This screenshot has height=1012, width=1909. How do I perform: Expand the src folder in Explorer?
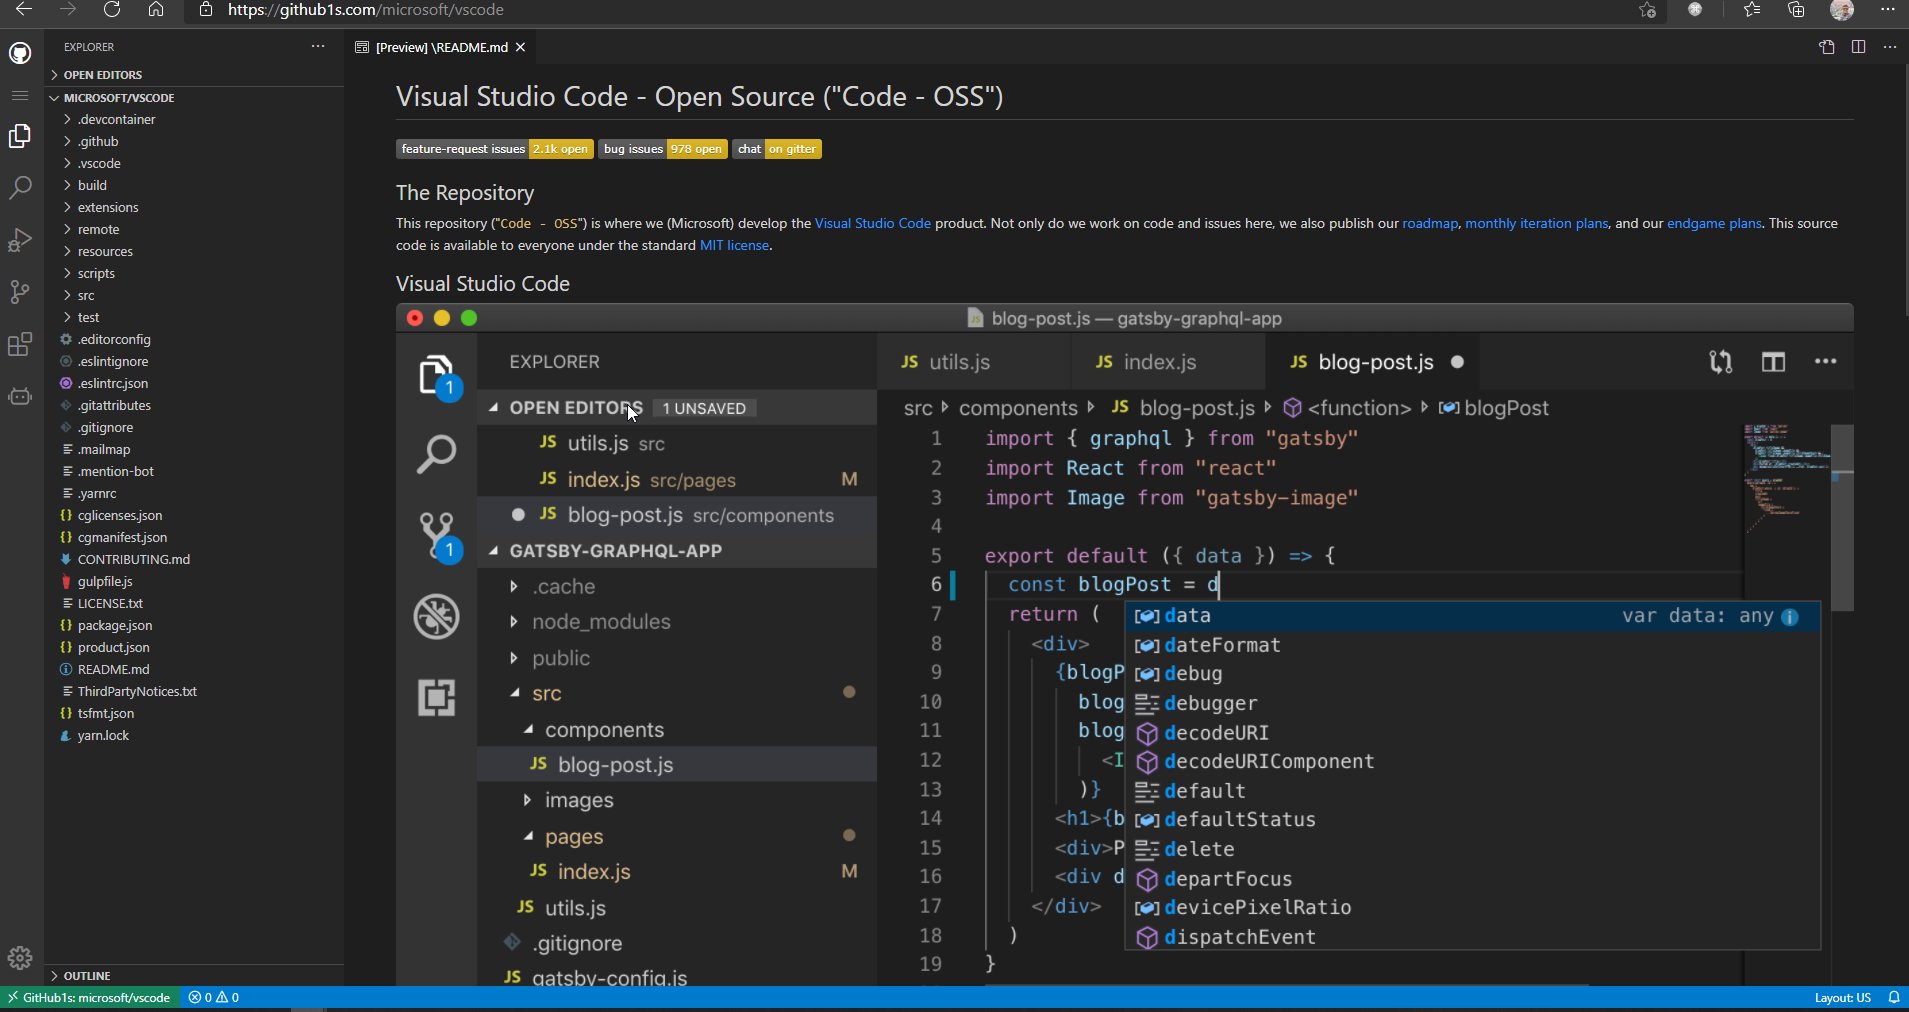tap(196, 296)
